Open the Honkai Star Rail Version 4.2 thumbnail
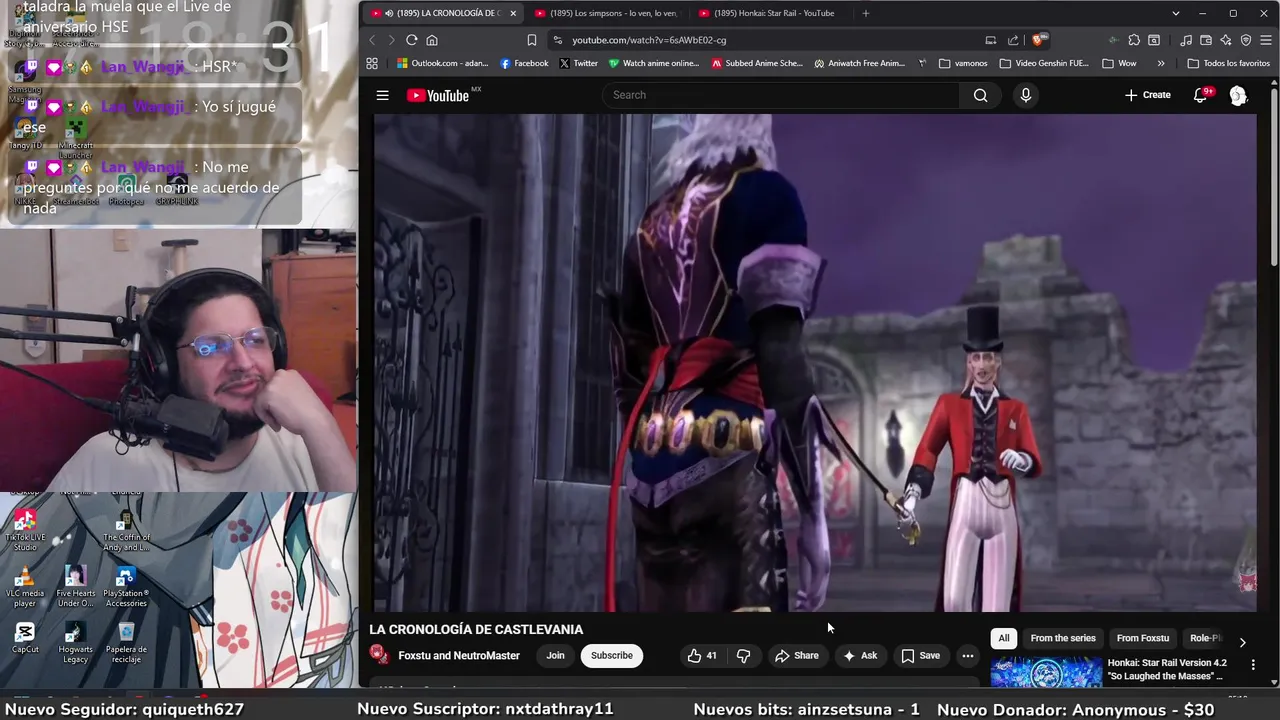 coord(1046,672)
